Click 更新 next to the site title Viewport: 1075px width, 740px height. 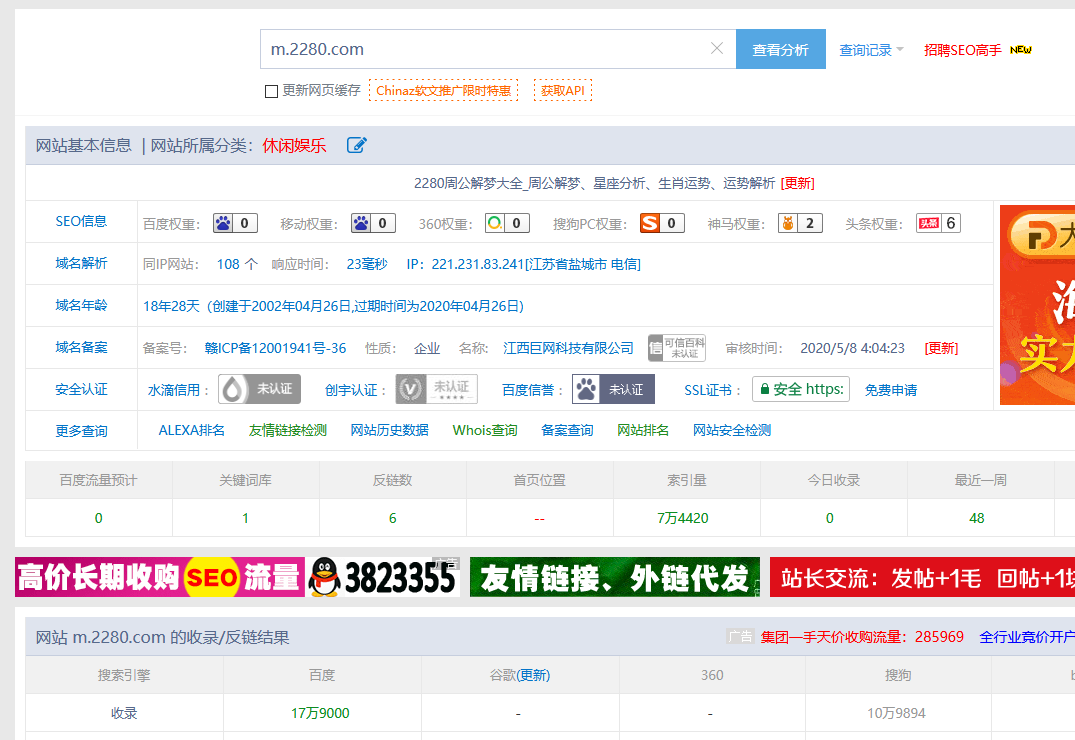798,183
